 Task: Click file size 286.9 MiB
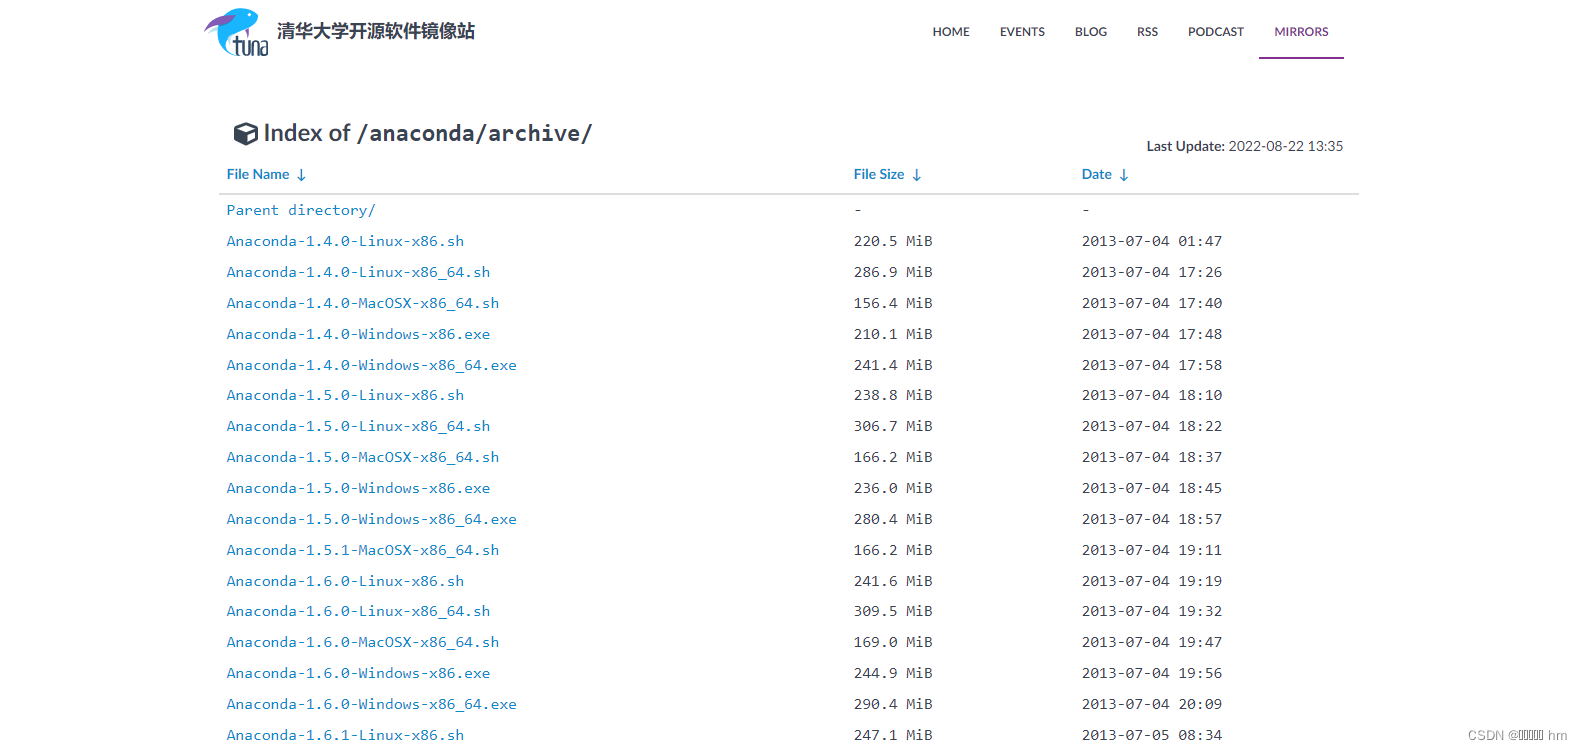[x=893, y=272]
